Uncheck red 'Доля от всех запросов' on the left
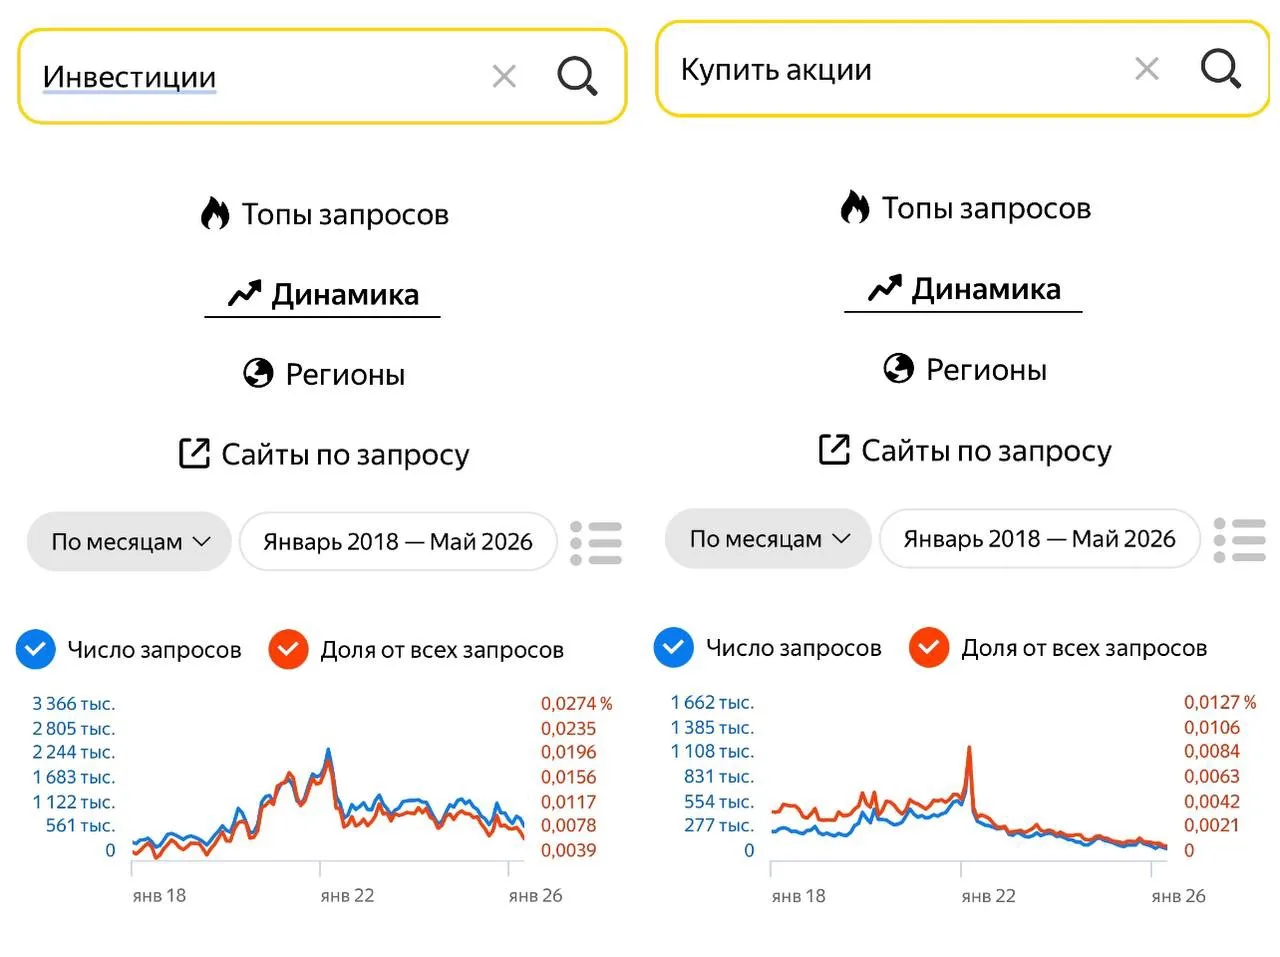The width and height of the screenshot is (1280, 957). pos(288,649)
